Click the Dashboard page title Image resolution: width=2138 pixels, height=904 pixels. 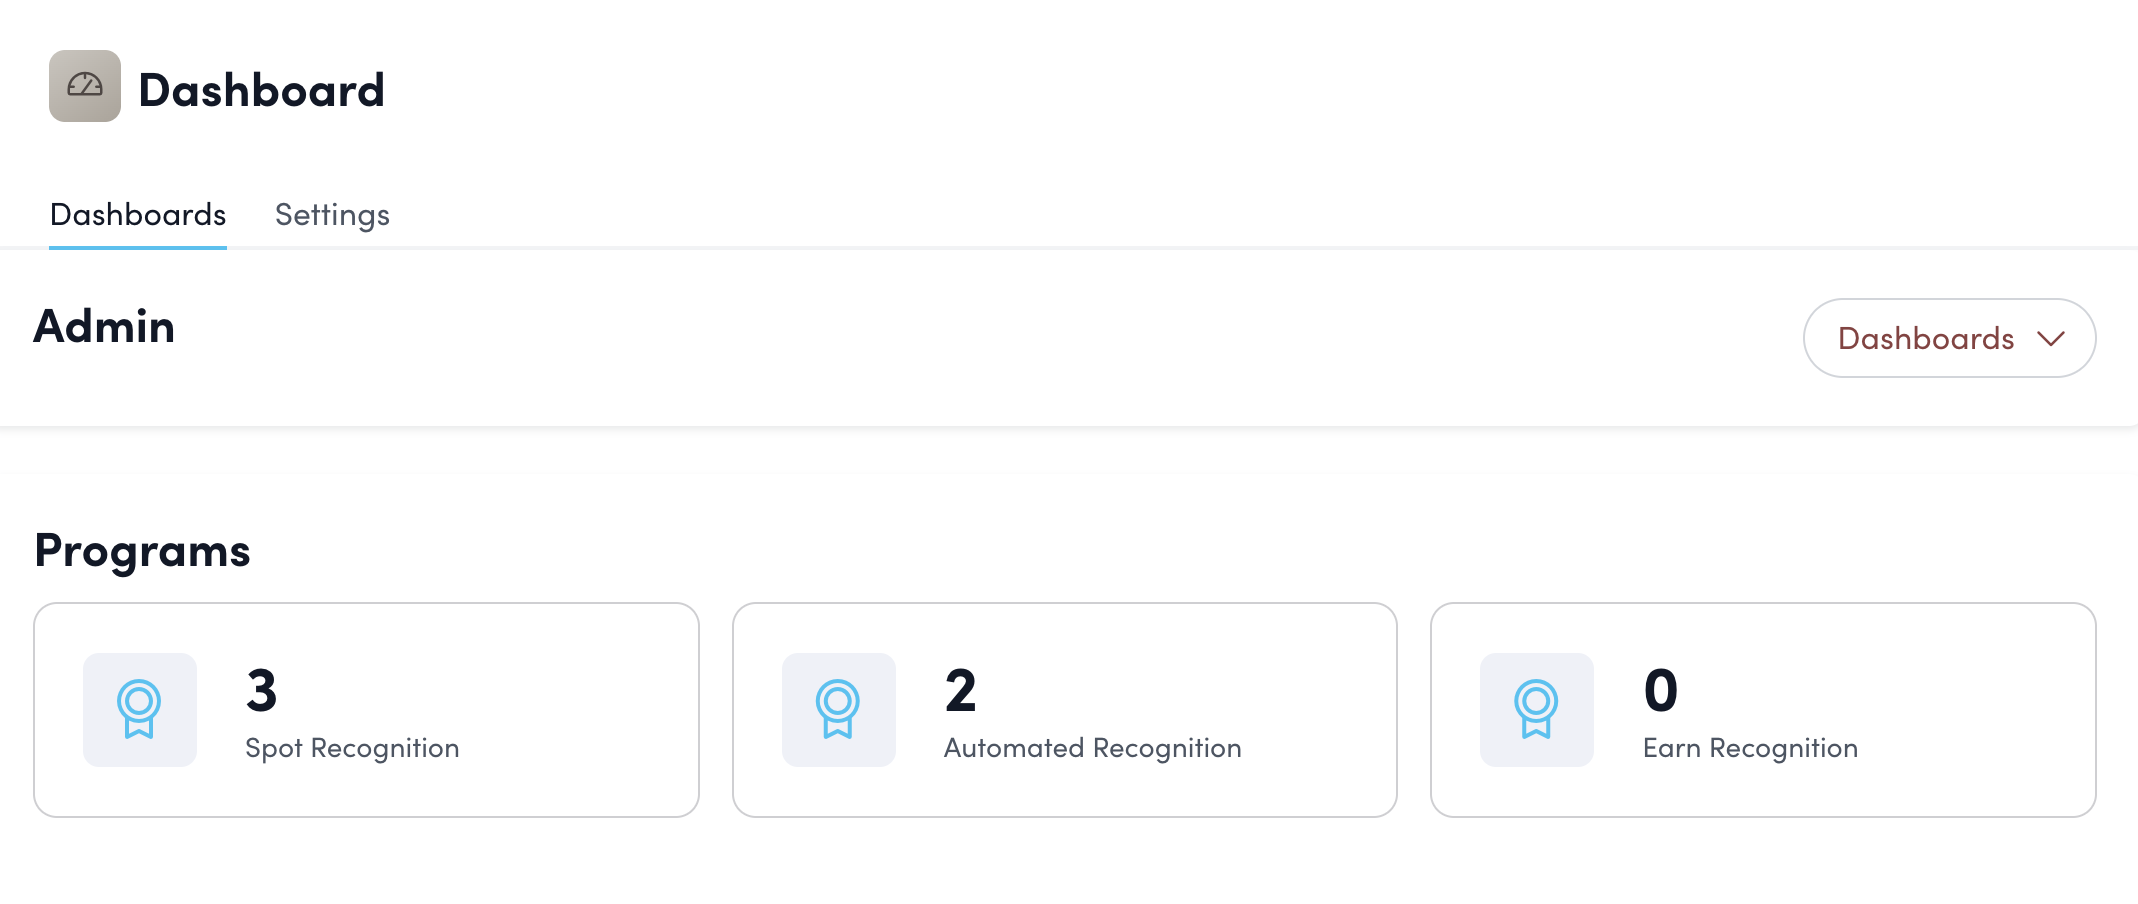pos(261,90)
